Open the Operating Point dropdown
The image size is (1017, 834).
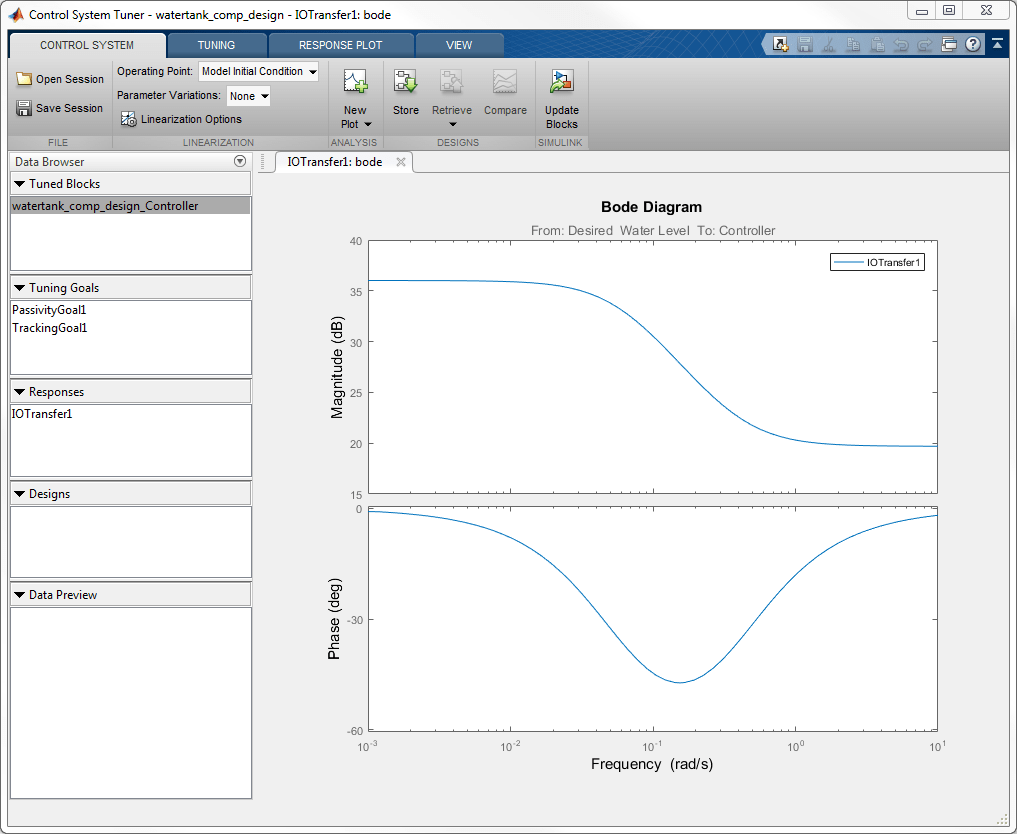point(259,71)
